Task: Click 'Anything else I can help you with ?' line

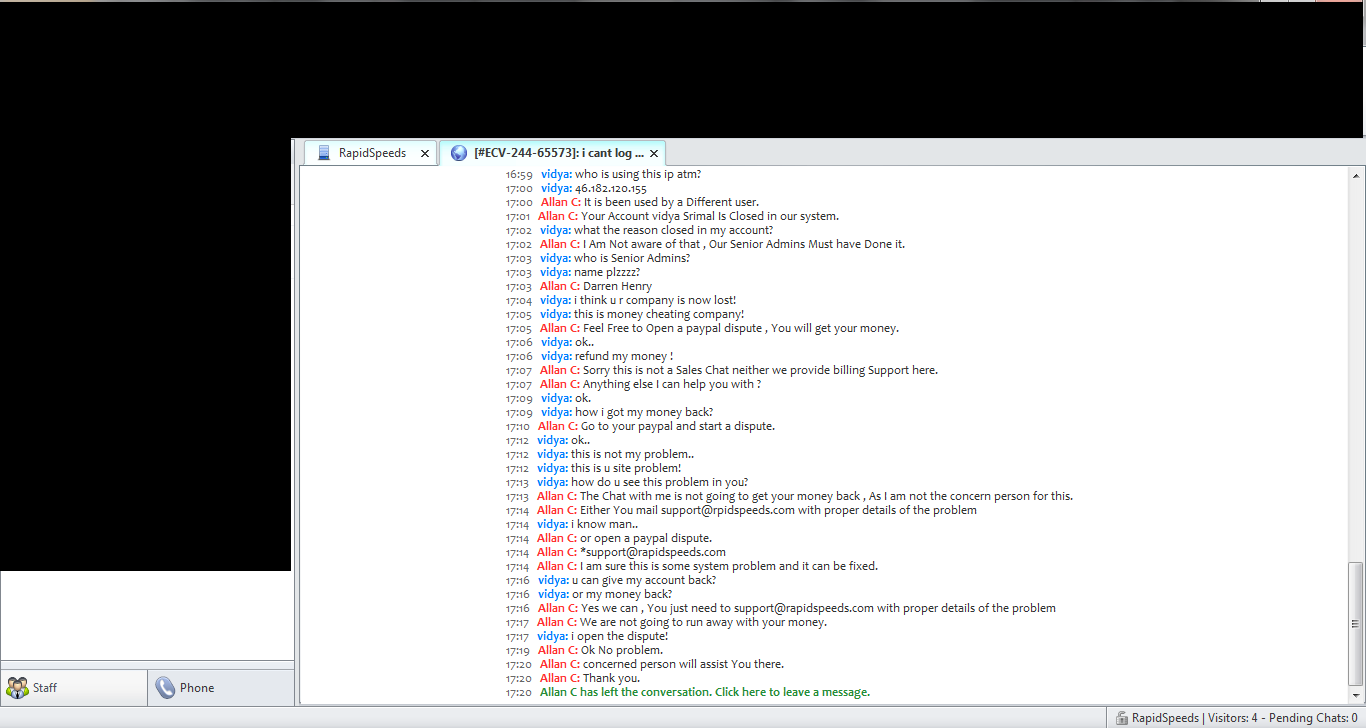Action: pos(672,384)
